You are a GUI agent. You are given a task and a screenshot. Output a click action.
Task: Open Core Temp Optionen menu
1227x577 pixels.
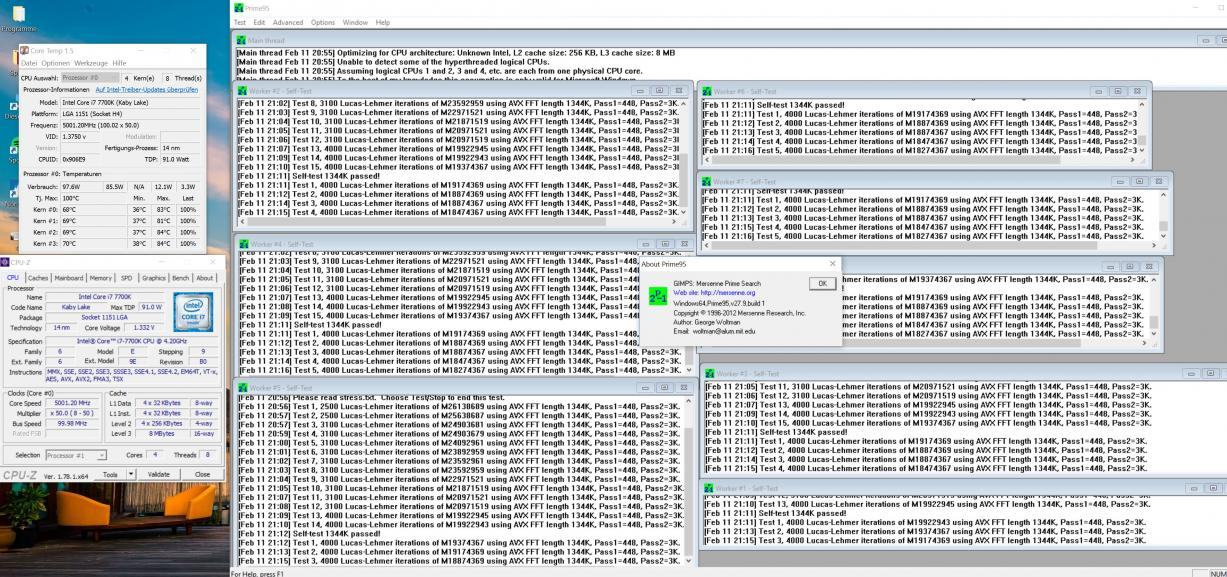[56, 63]
